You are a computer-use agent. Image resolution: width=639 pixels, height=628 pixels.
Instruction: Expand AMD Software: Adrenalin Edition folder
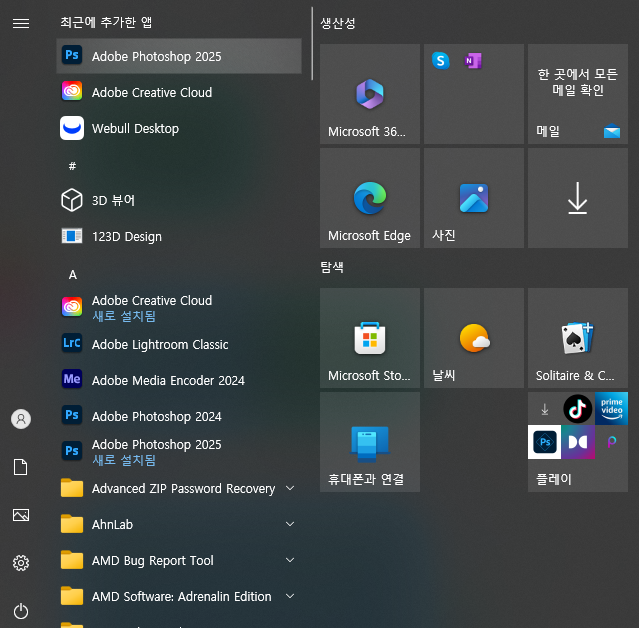(x=179, y=596)
